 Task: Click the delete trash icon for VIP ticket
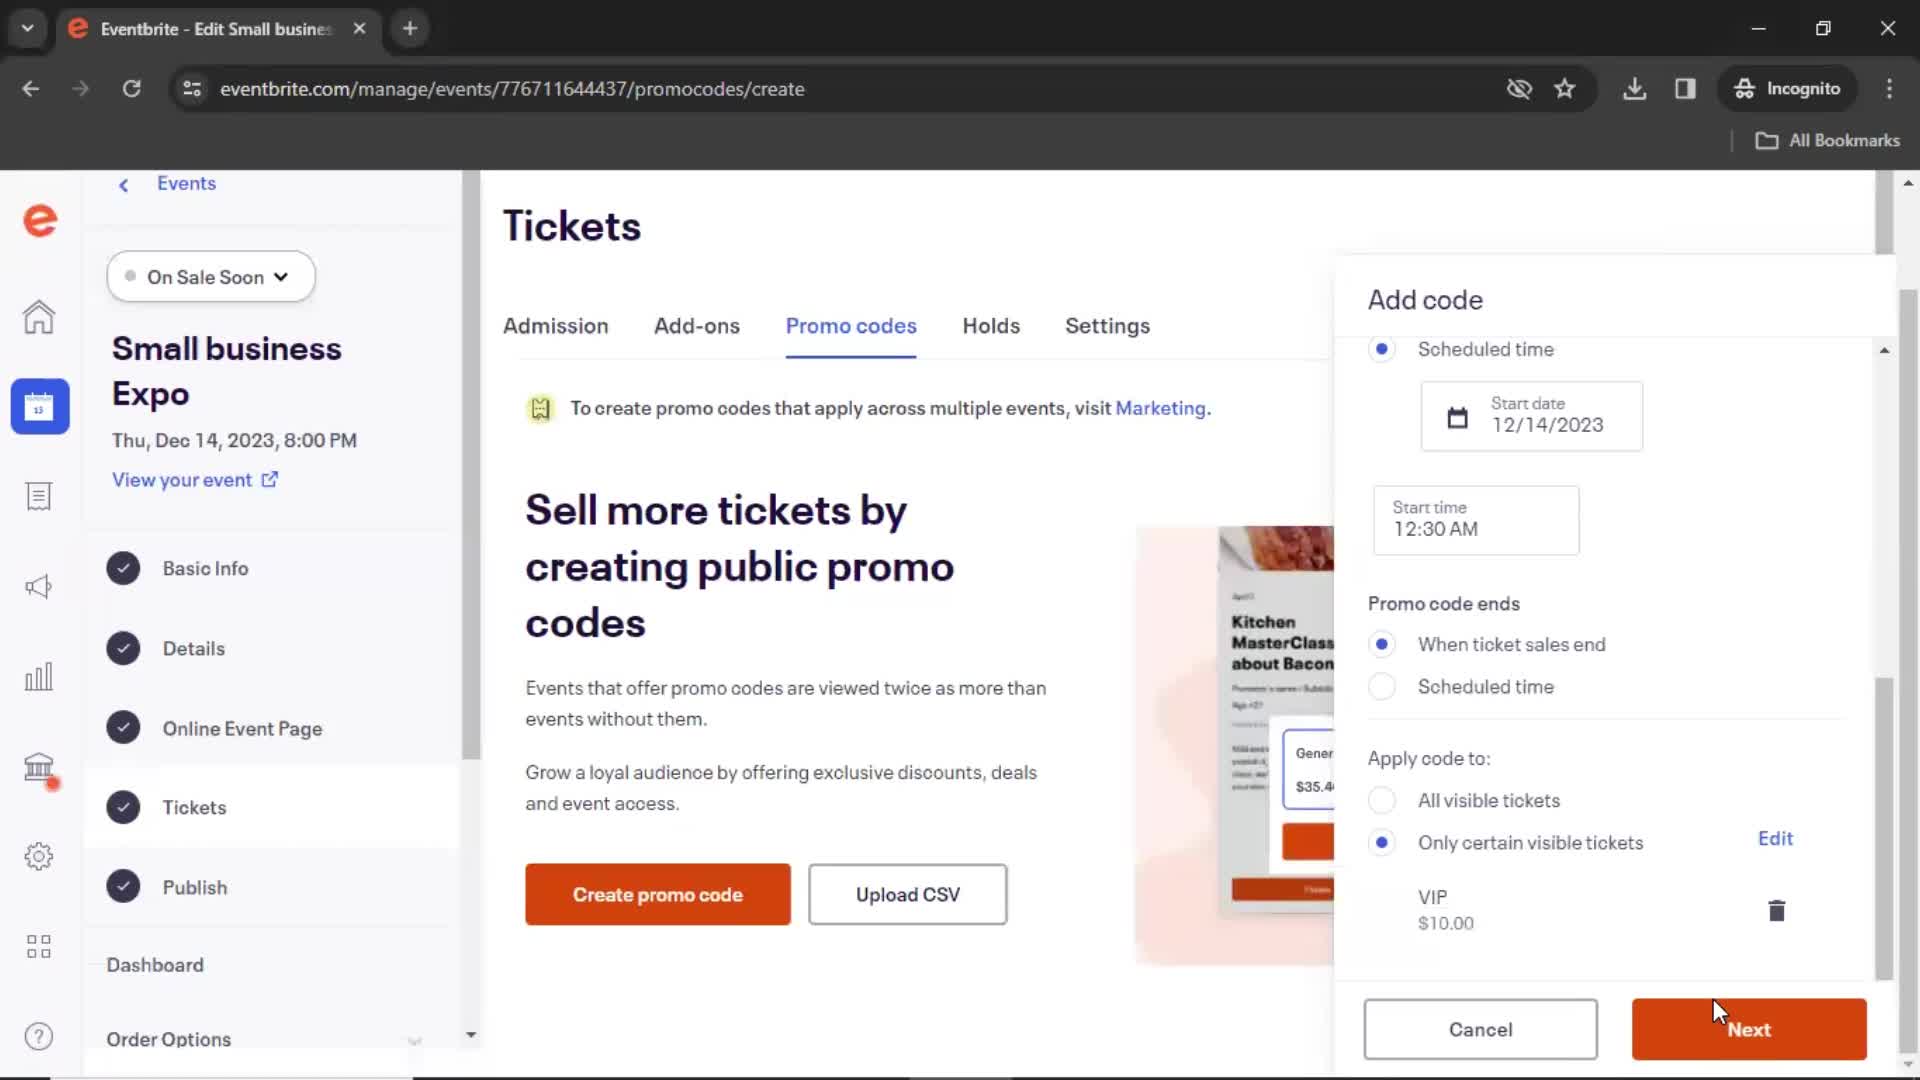point(1776,910)
